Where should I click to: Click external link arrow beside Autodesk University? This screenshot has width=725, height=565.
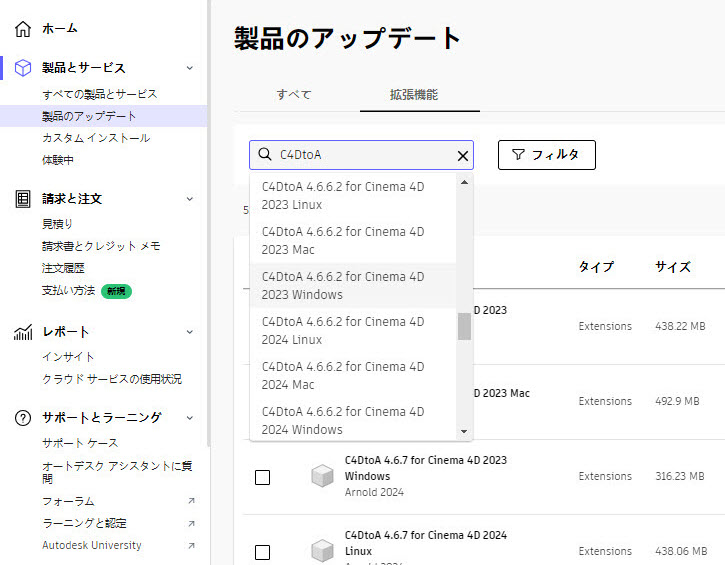tap(191, 546)
